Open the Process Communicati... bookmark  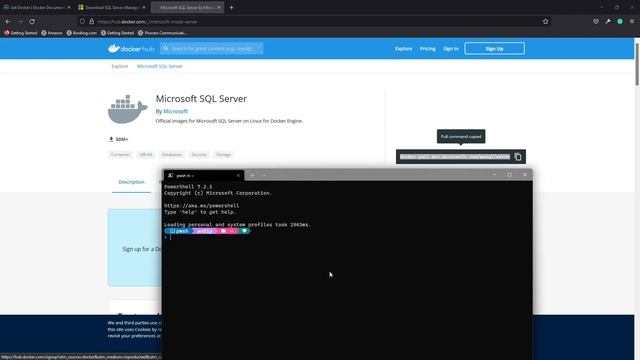[162, 33]
